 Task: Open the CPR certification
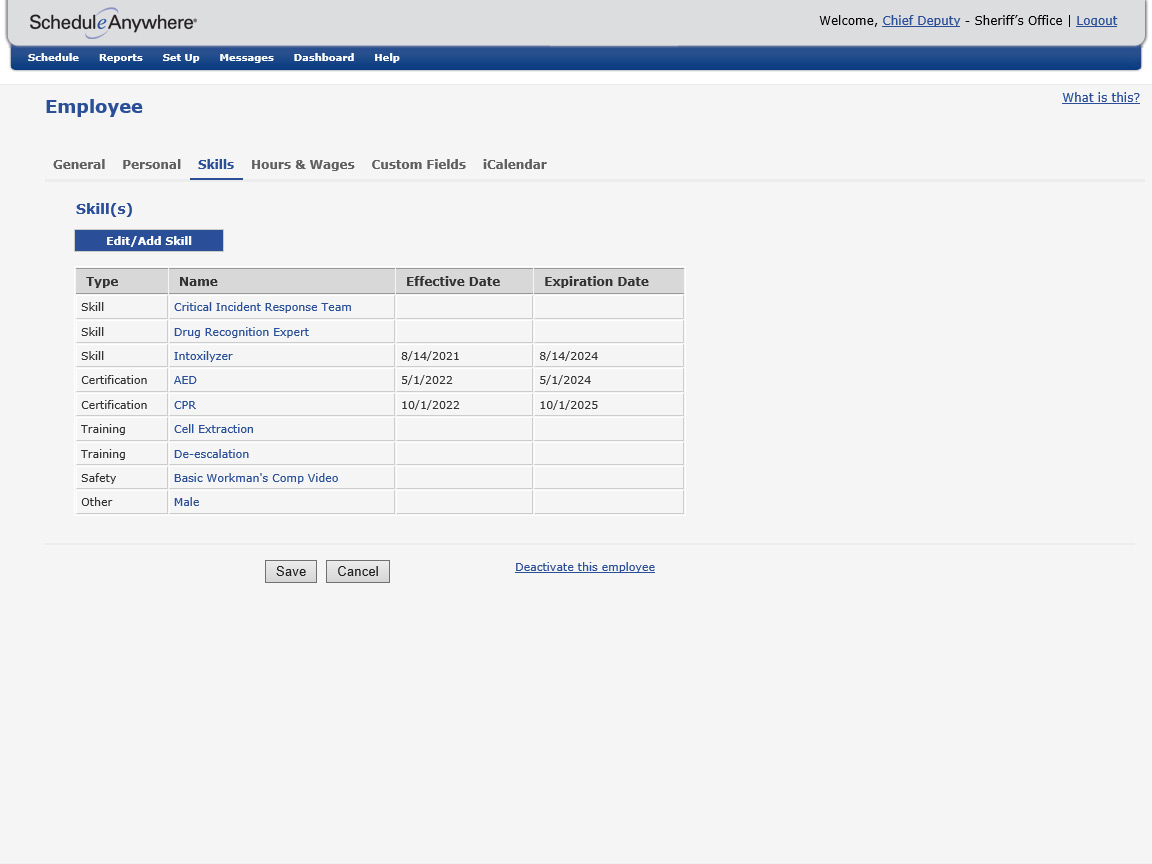[184, 405]
